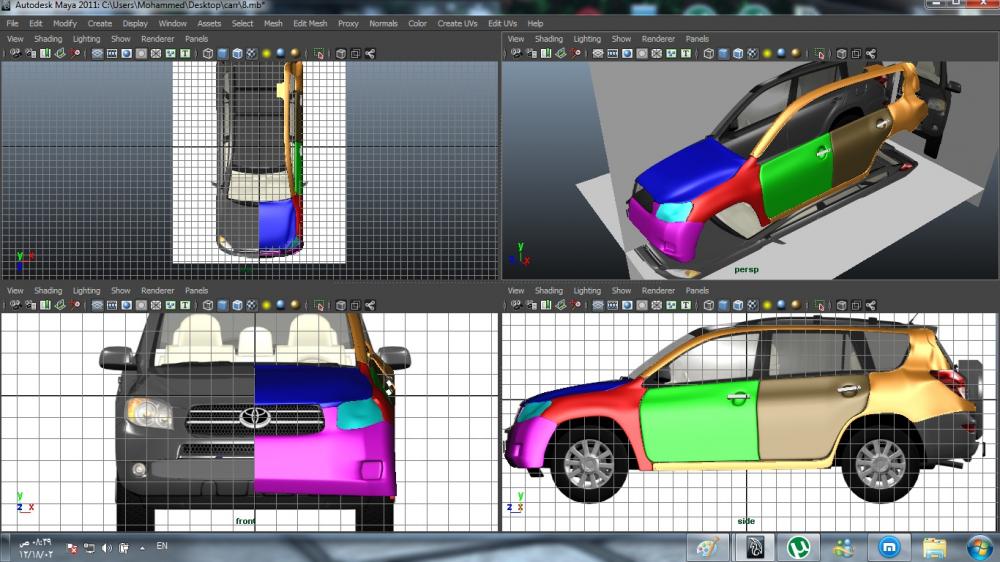Click EN language indicator in taskbar
1000x562 pixels.
click(x=163, y=547)
